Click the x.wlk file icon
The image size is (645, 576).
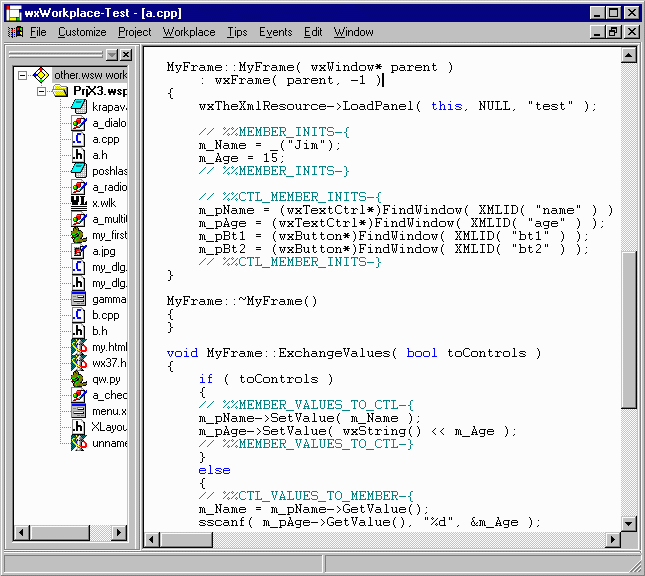click(x=79, y=202)
